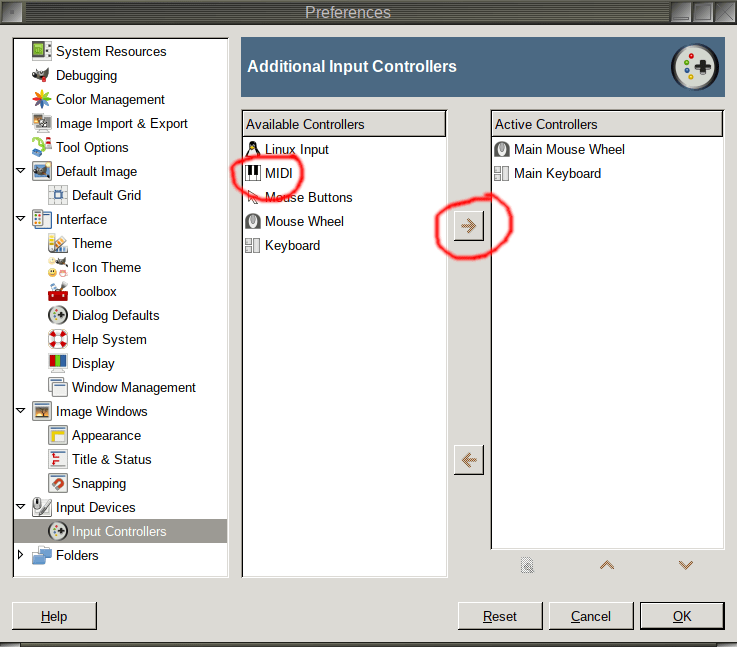The image size is (737, 647).
Task: Open the Snapping preferences page
Action: (x=121, y=483)
